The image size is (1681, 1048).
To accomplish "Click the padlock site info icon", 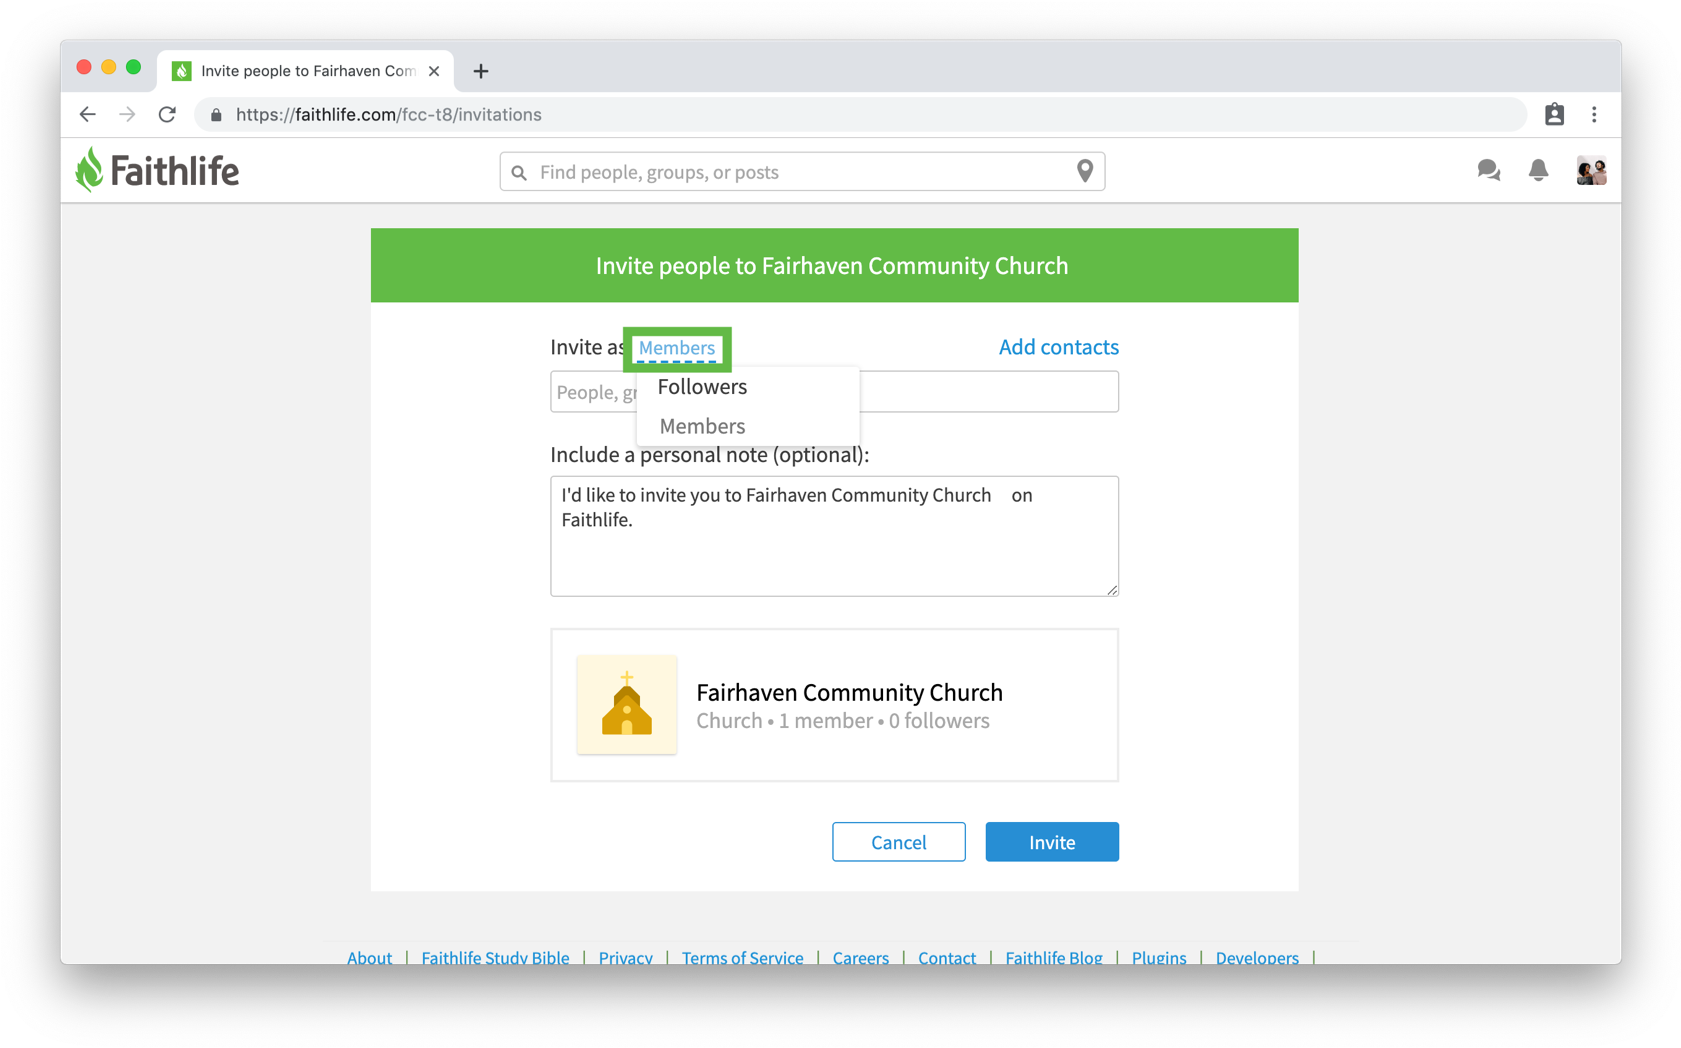I will pos(216,115).
